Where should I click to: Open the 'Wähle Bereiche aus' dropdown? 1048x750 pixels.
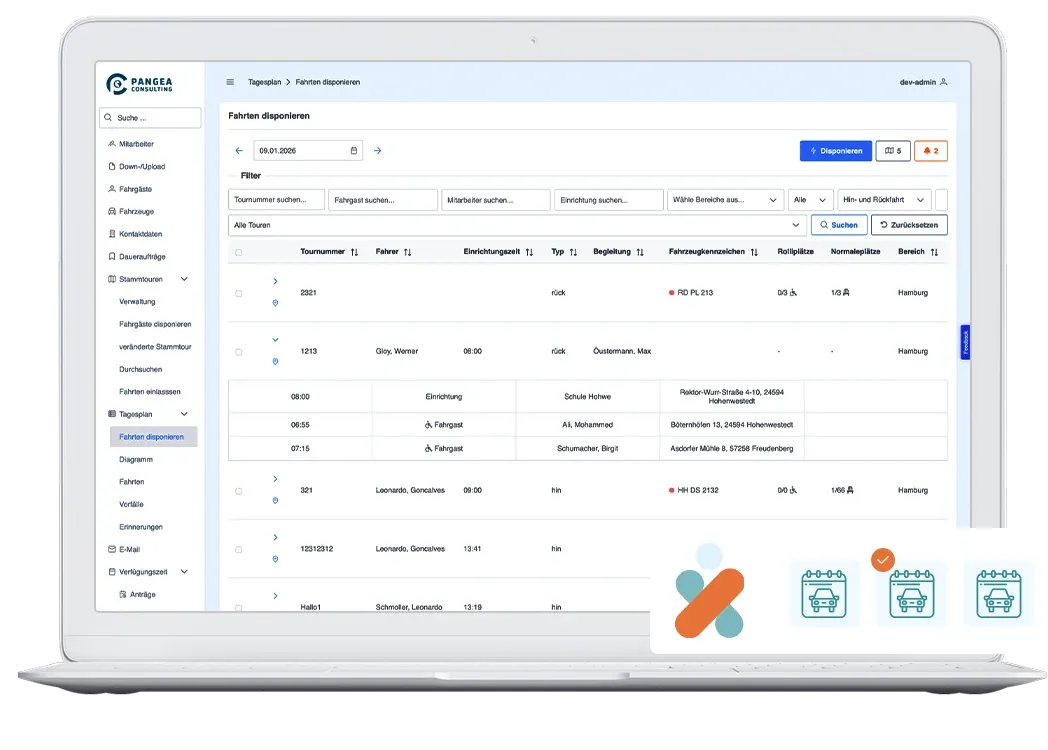(725, 200)
